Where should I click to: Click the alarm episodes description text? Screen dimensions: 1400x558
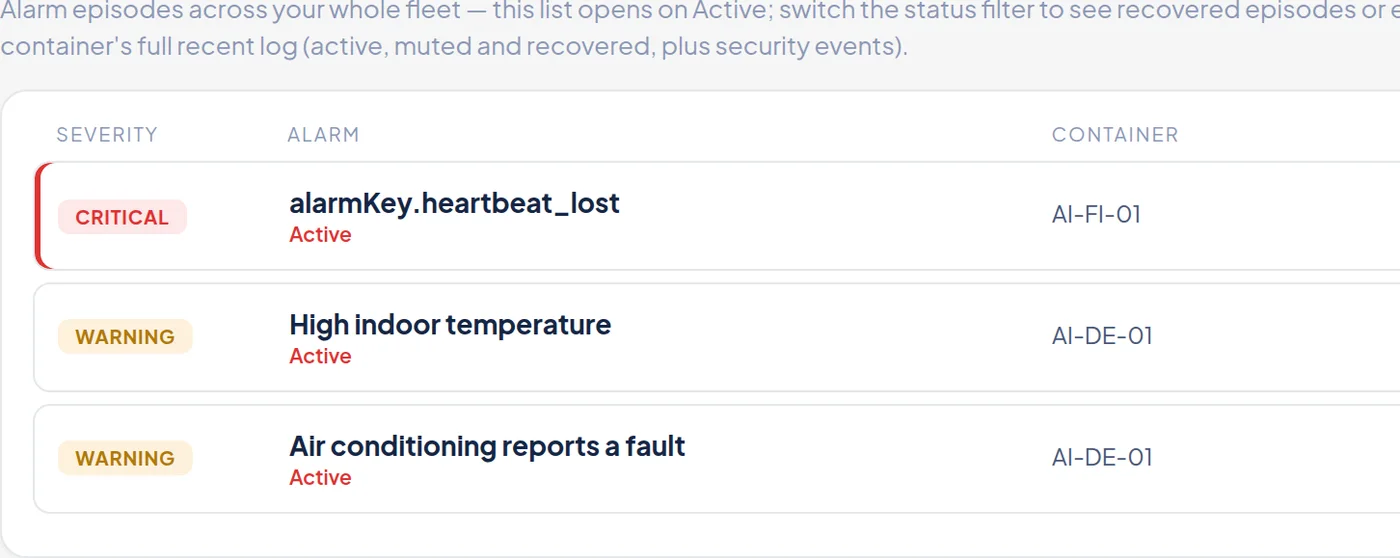pos(700,29)
